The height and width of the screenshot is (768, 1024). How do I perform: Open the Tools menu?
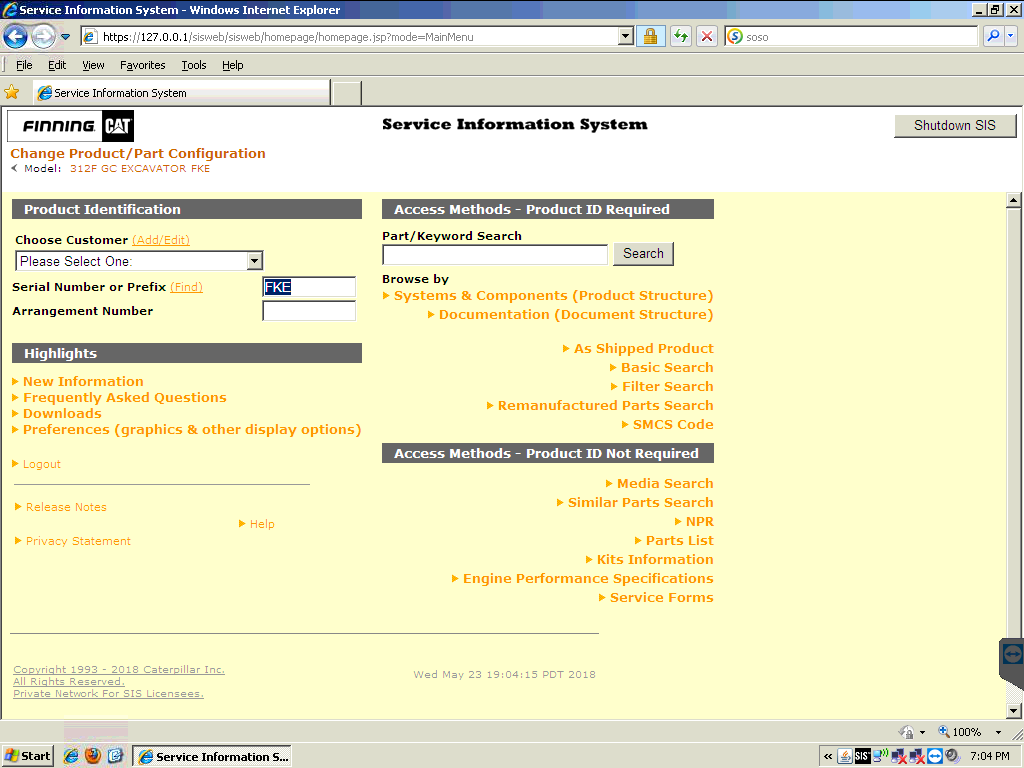pos(194,65)
